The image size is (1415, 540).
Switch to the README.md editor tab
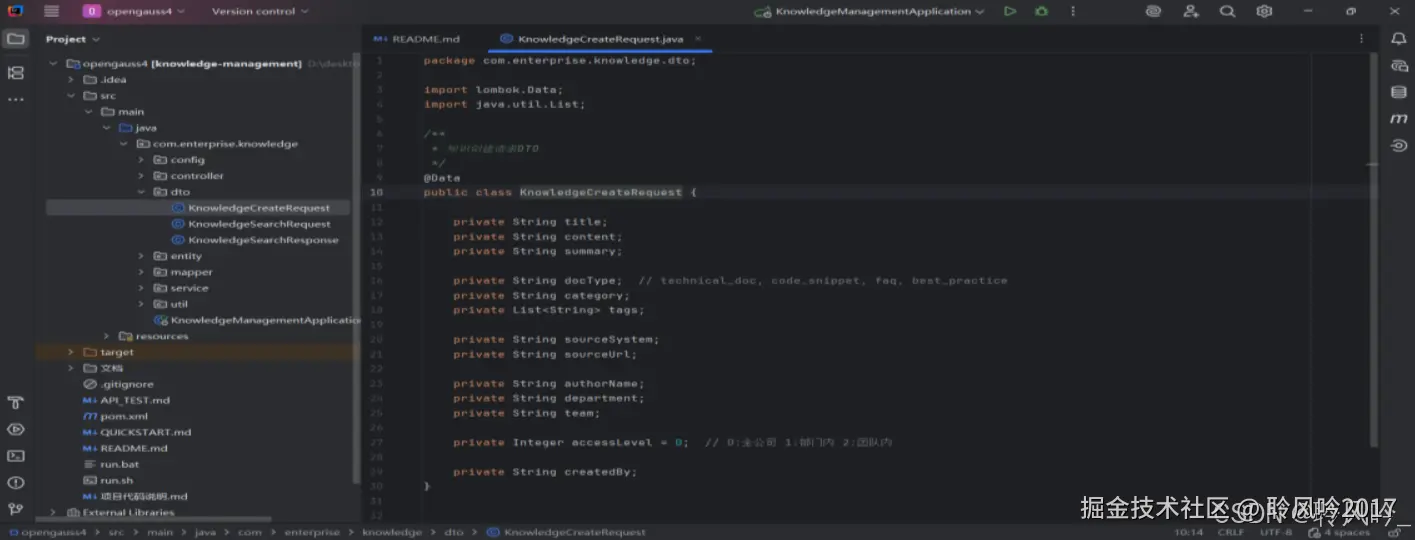click(x=417, y=39)
